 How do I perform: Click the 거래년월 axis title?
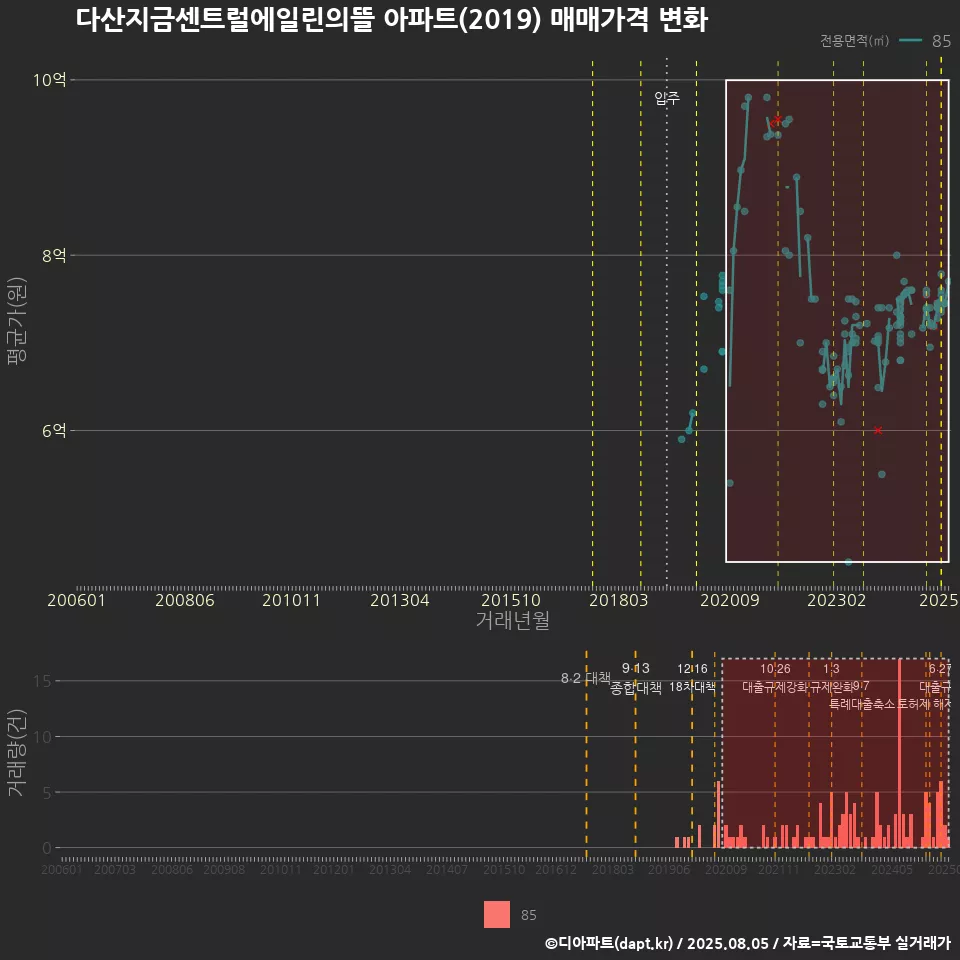512,620
